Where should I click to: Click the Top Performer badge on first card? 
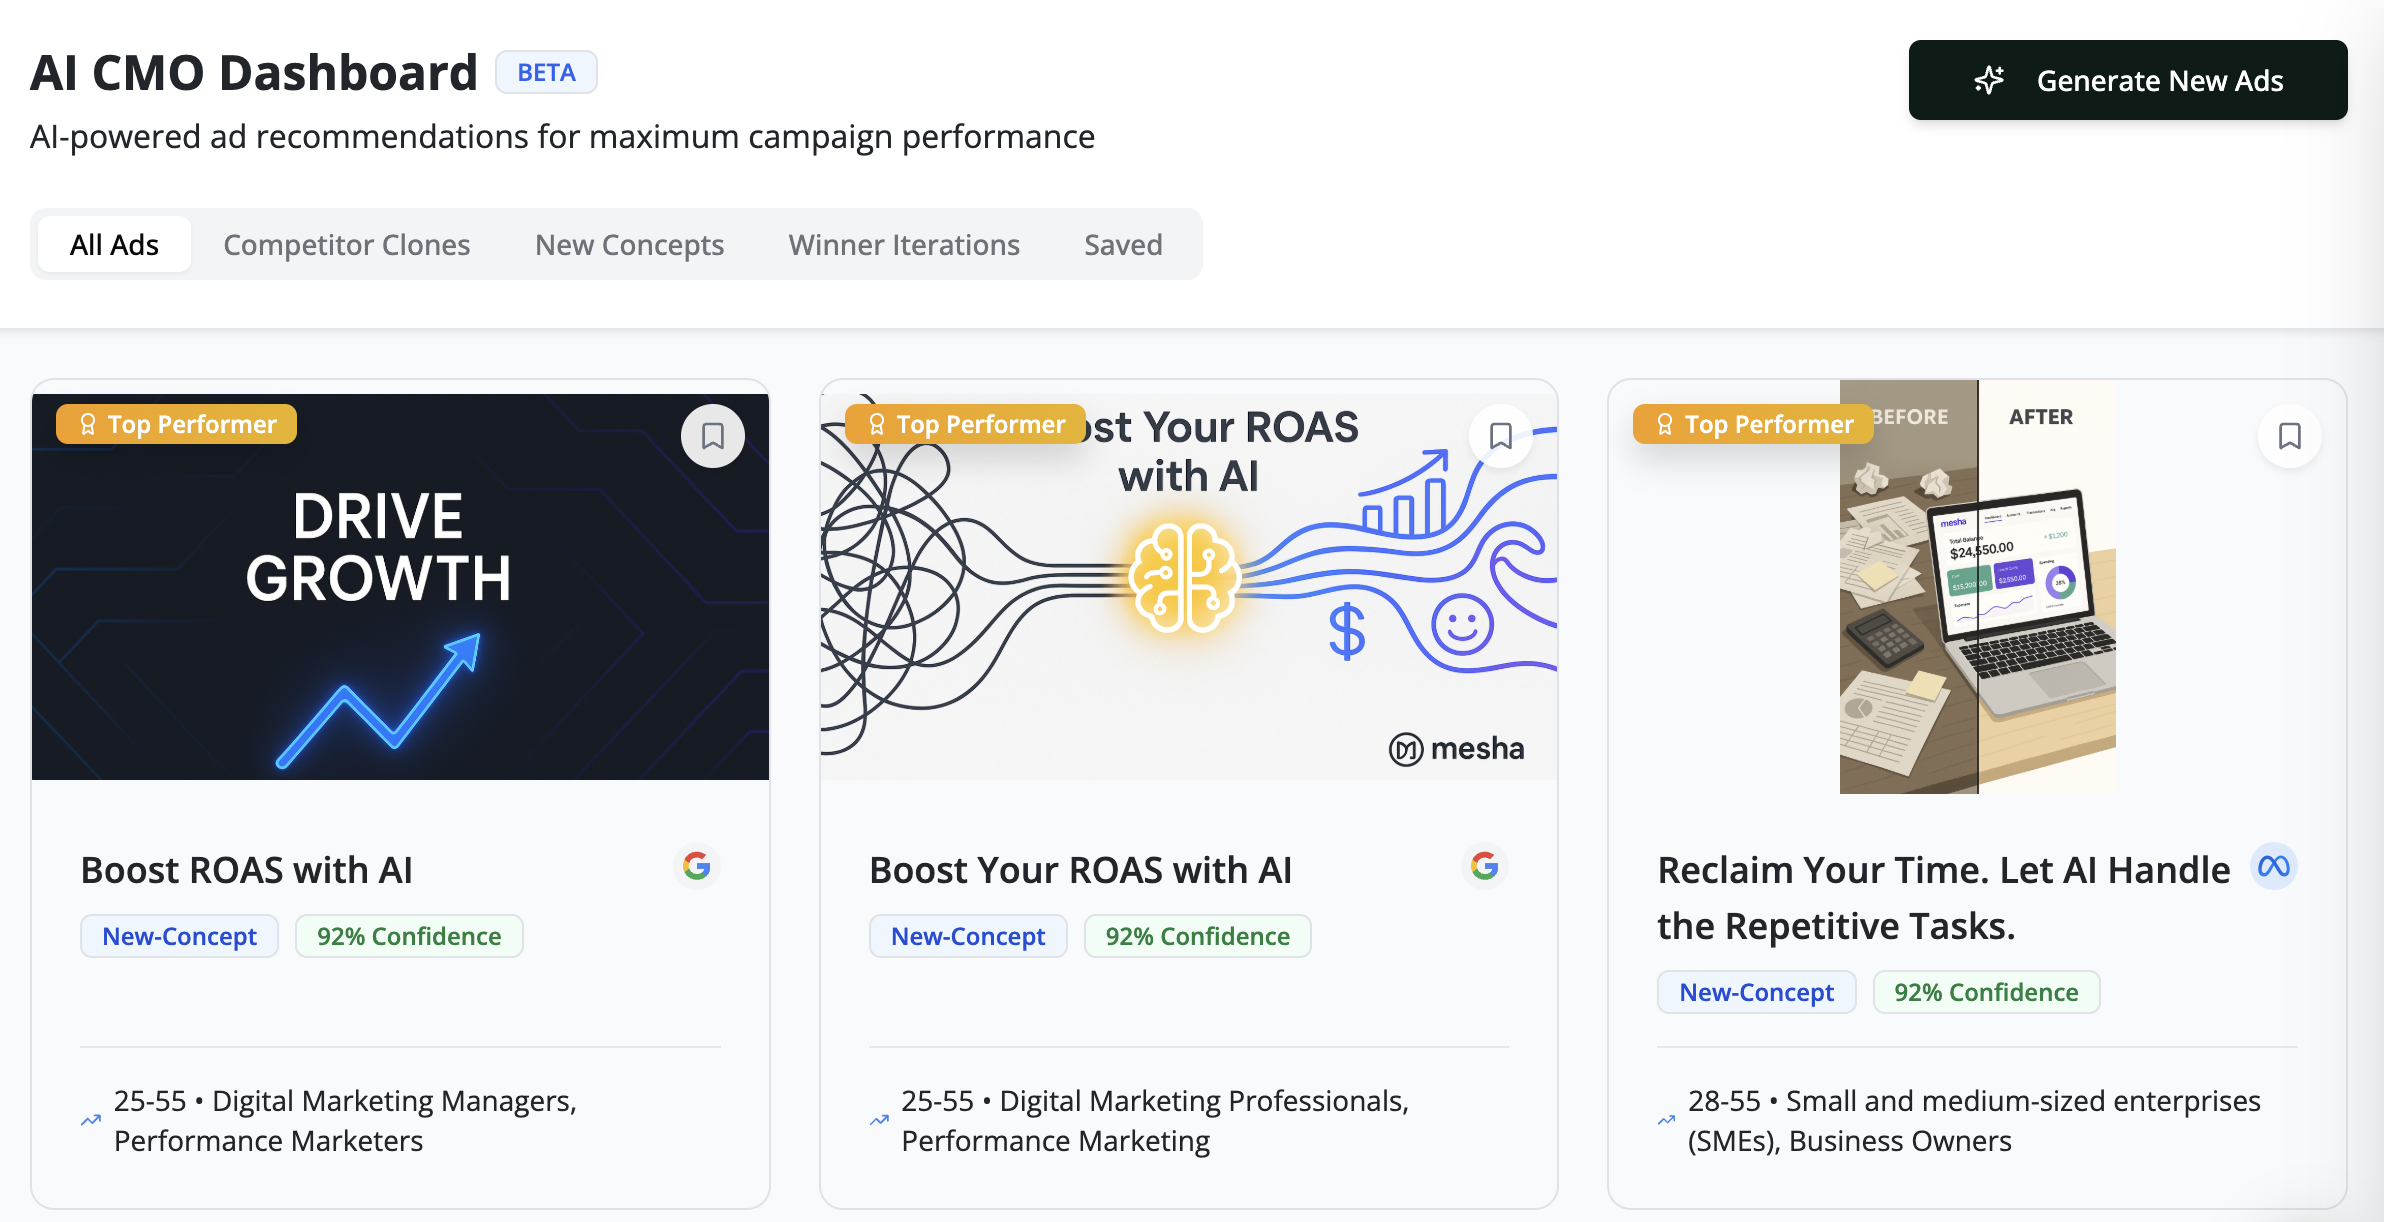177,424
